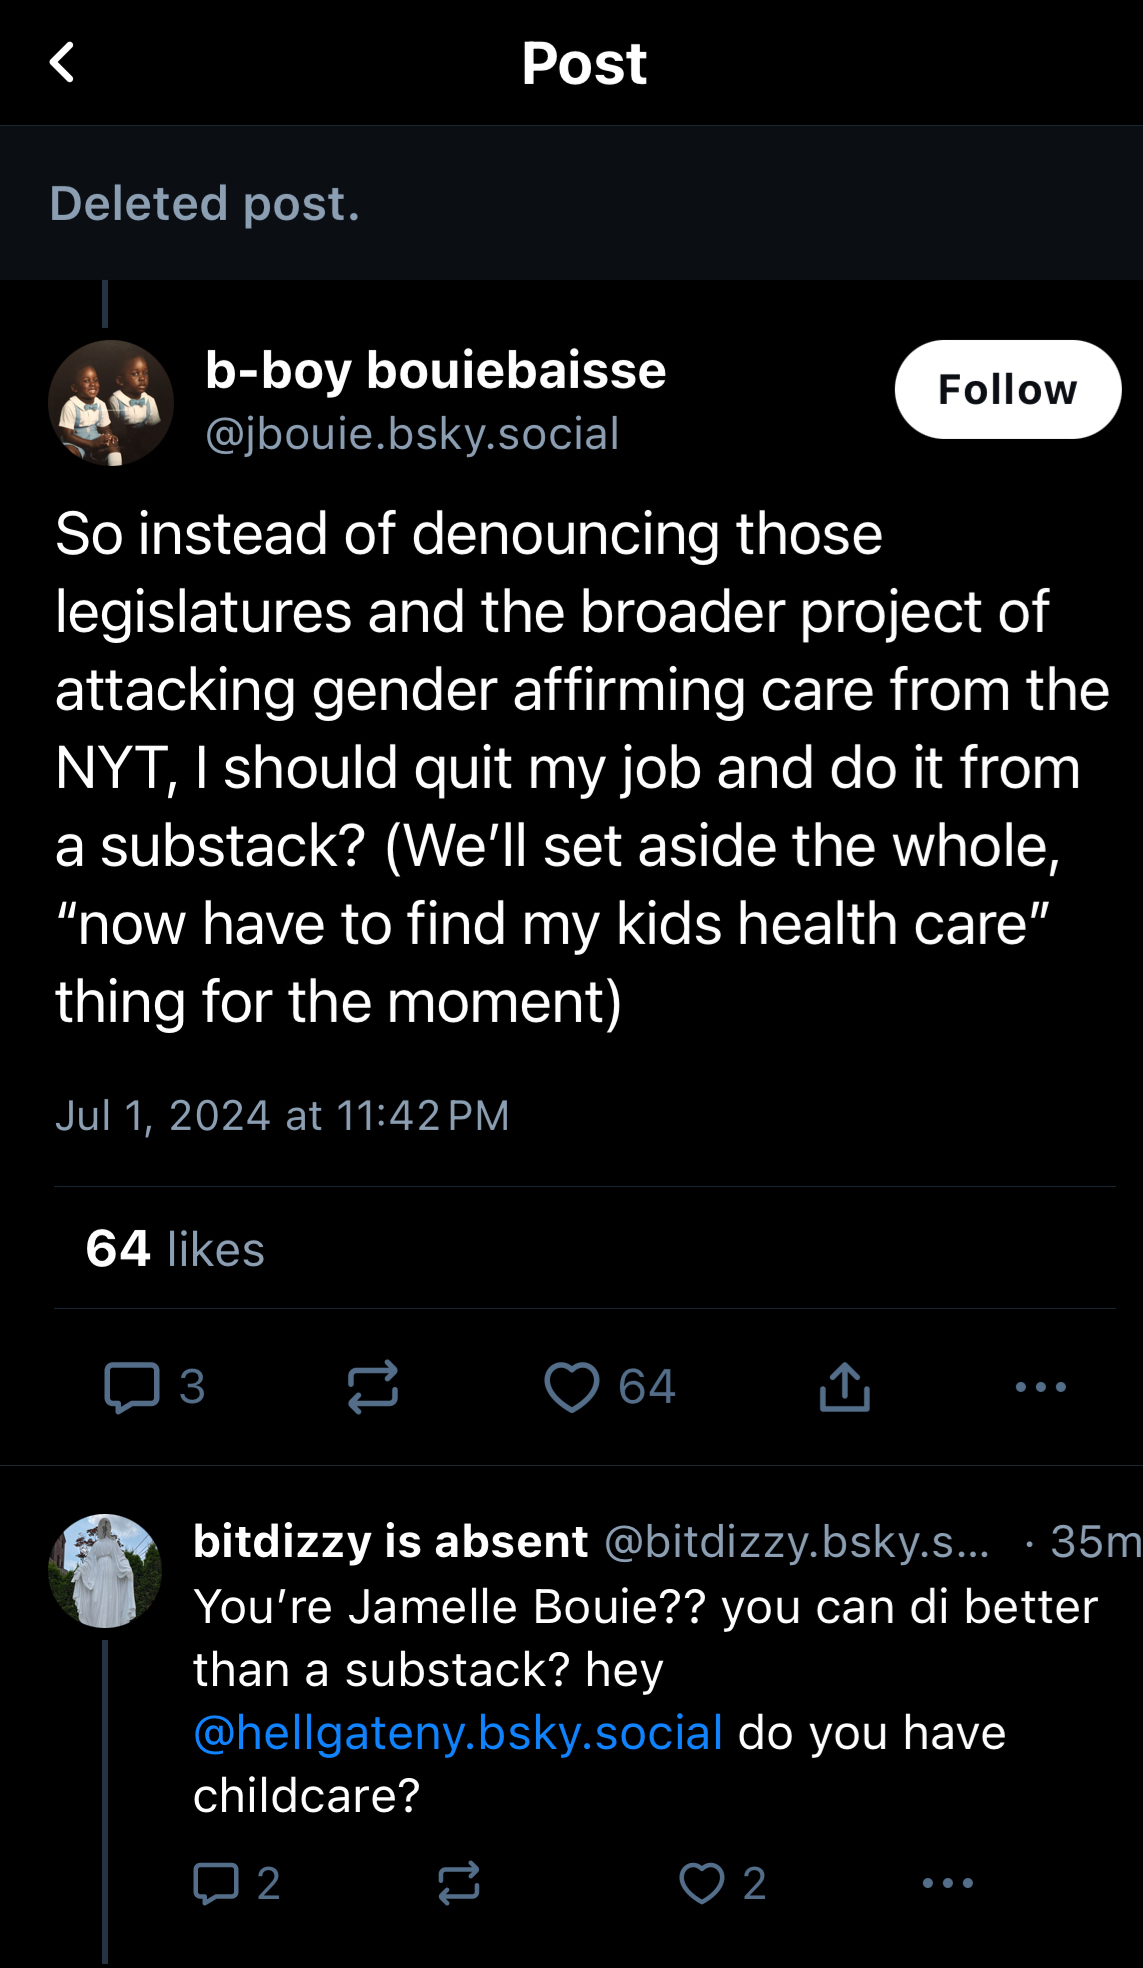Tap the Deleted post placeholder
Screen dimensions: 1143x1968
(x=205, y=203)
